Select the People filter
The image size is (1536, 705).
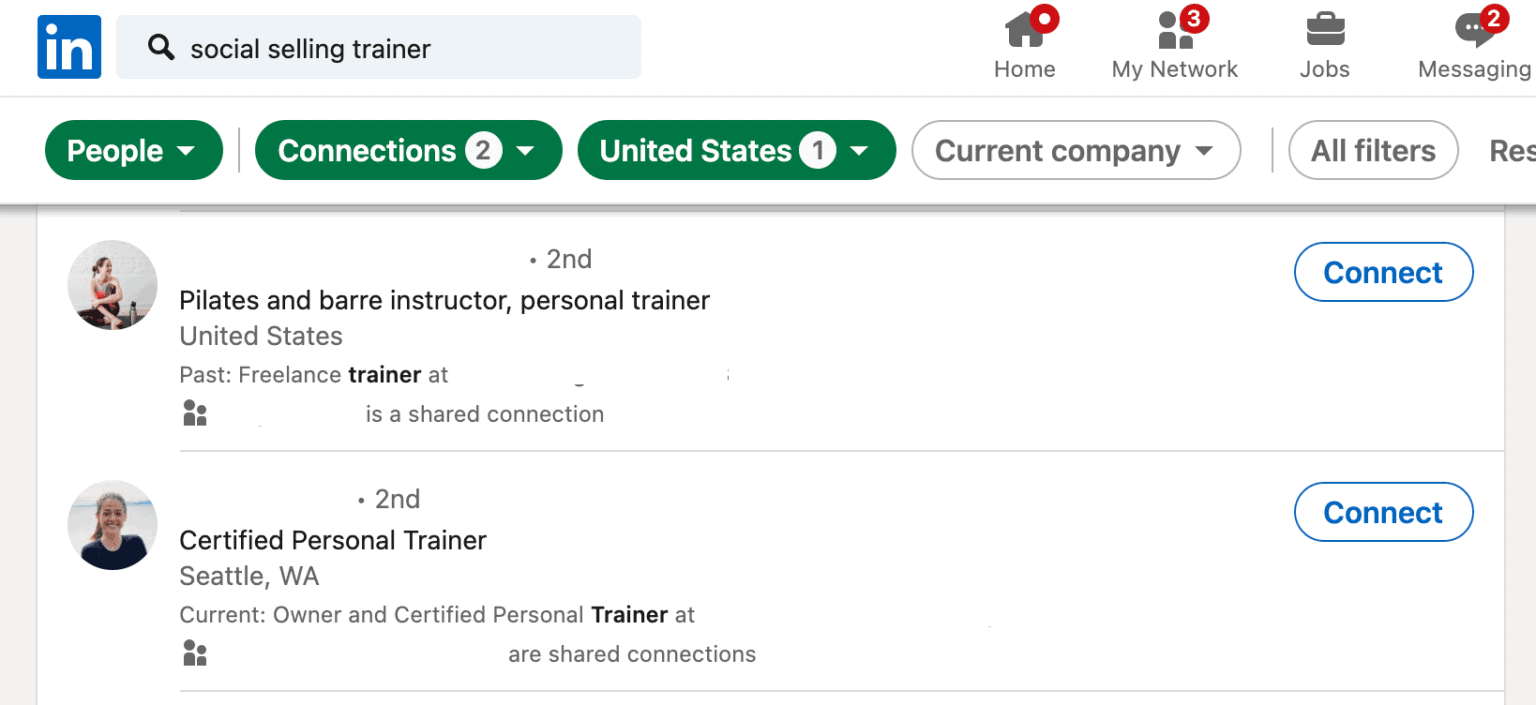tap(133, 150)
